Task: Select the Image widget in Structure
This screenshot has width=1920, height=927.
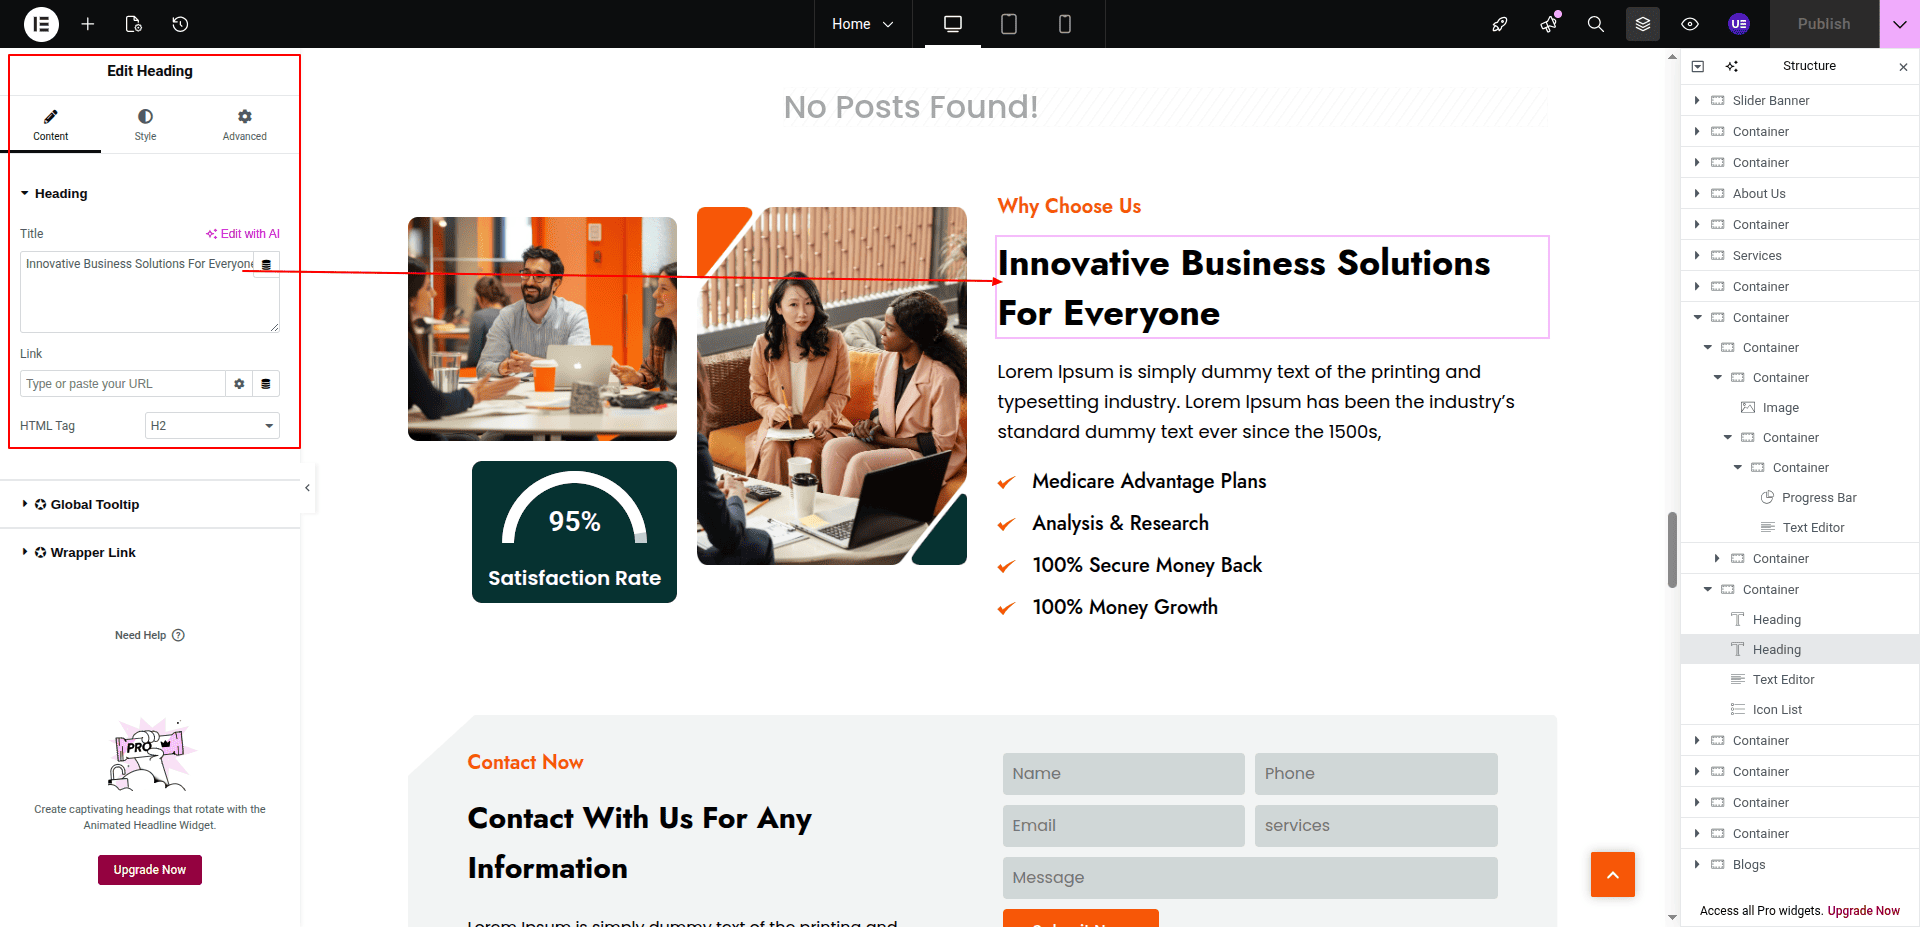Action: click(x=1780, y=408)
